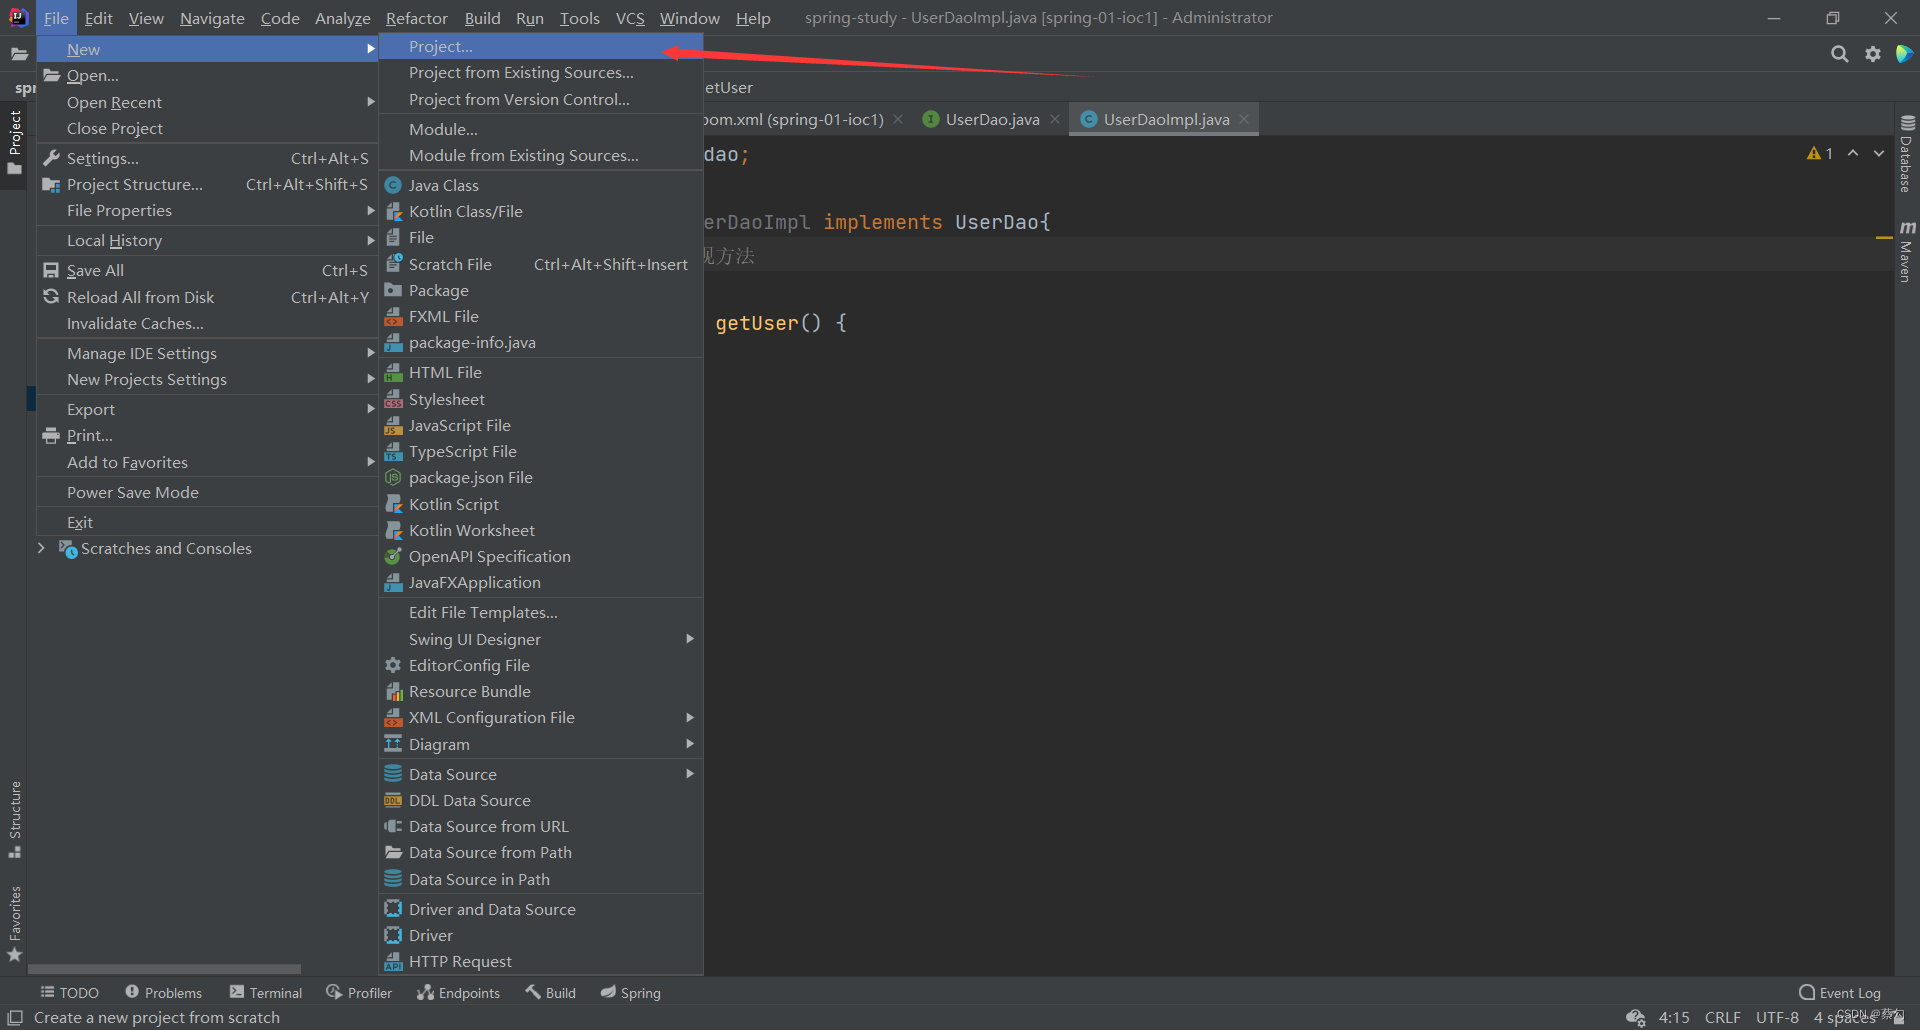1920x1030 pixels.
Task: Click Project Structure... menu entry
Action: click(x=207, y=184)
